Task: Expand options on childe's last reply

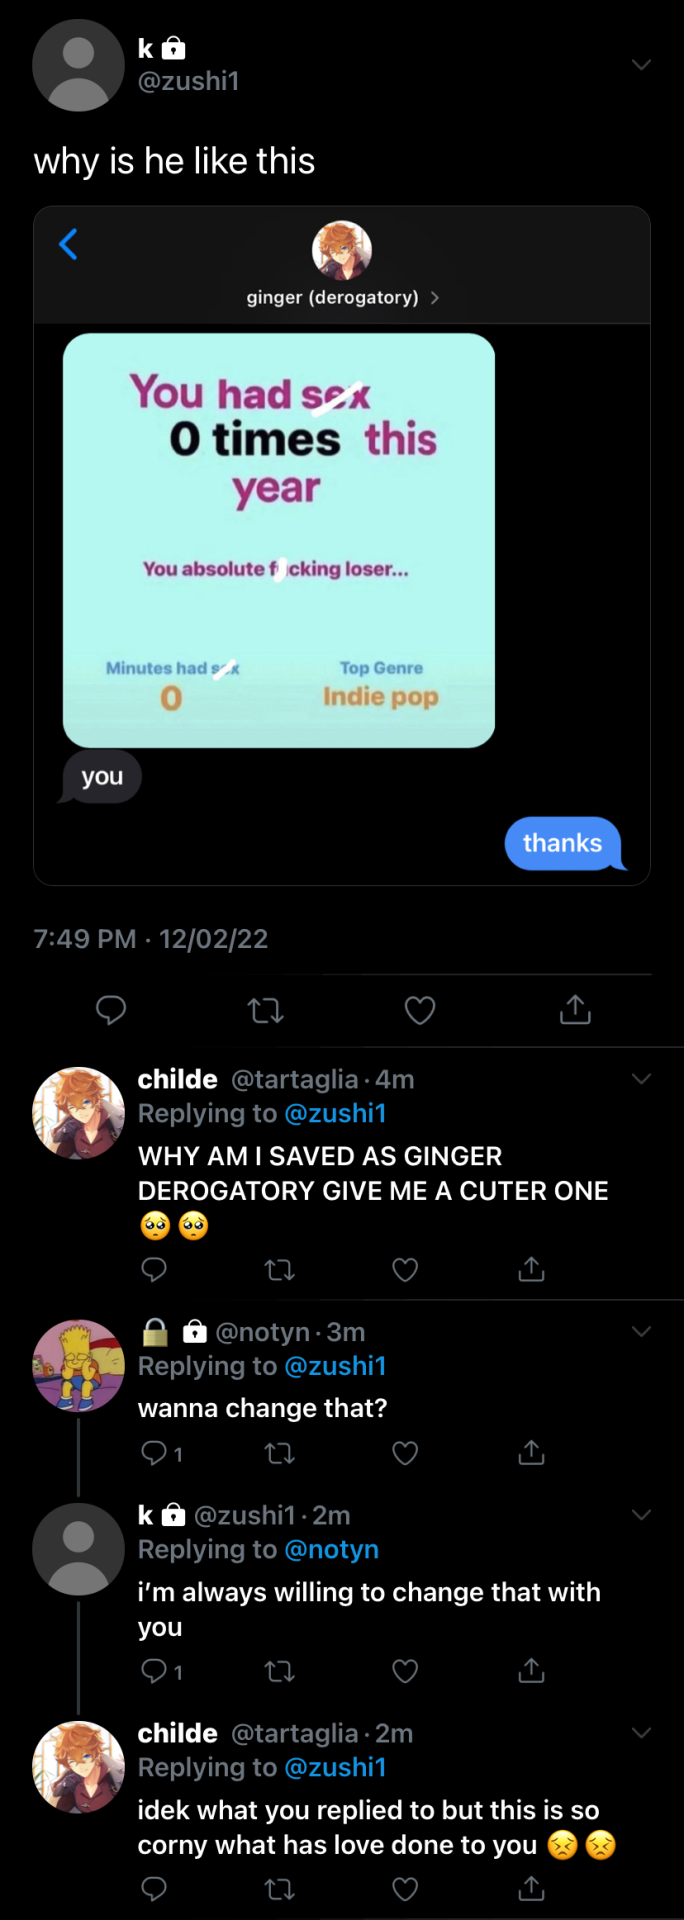Action: [x=642, y=1733]
